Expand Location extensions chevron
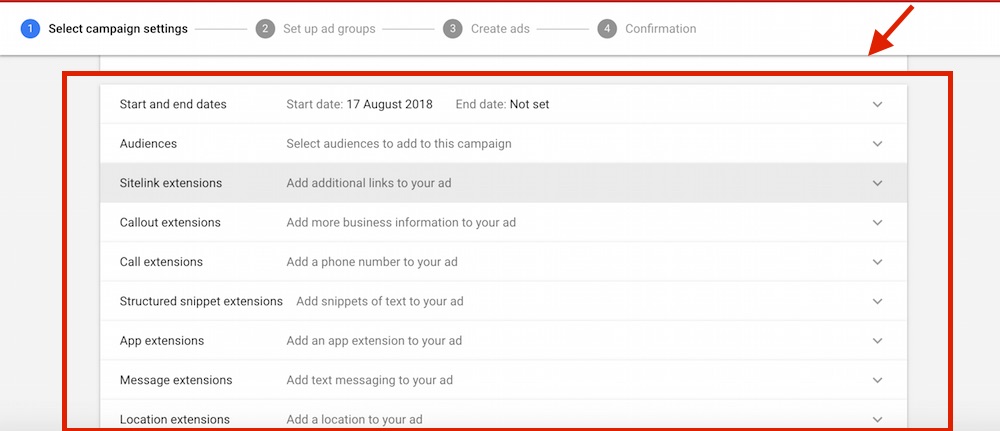This screenshot has width=1000, height=431. tap(878, 420)
